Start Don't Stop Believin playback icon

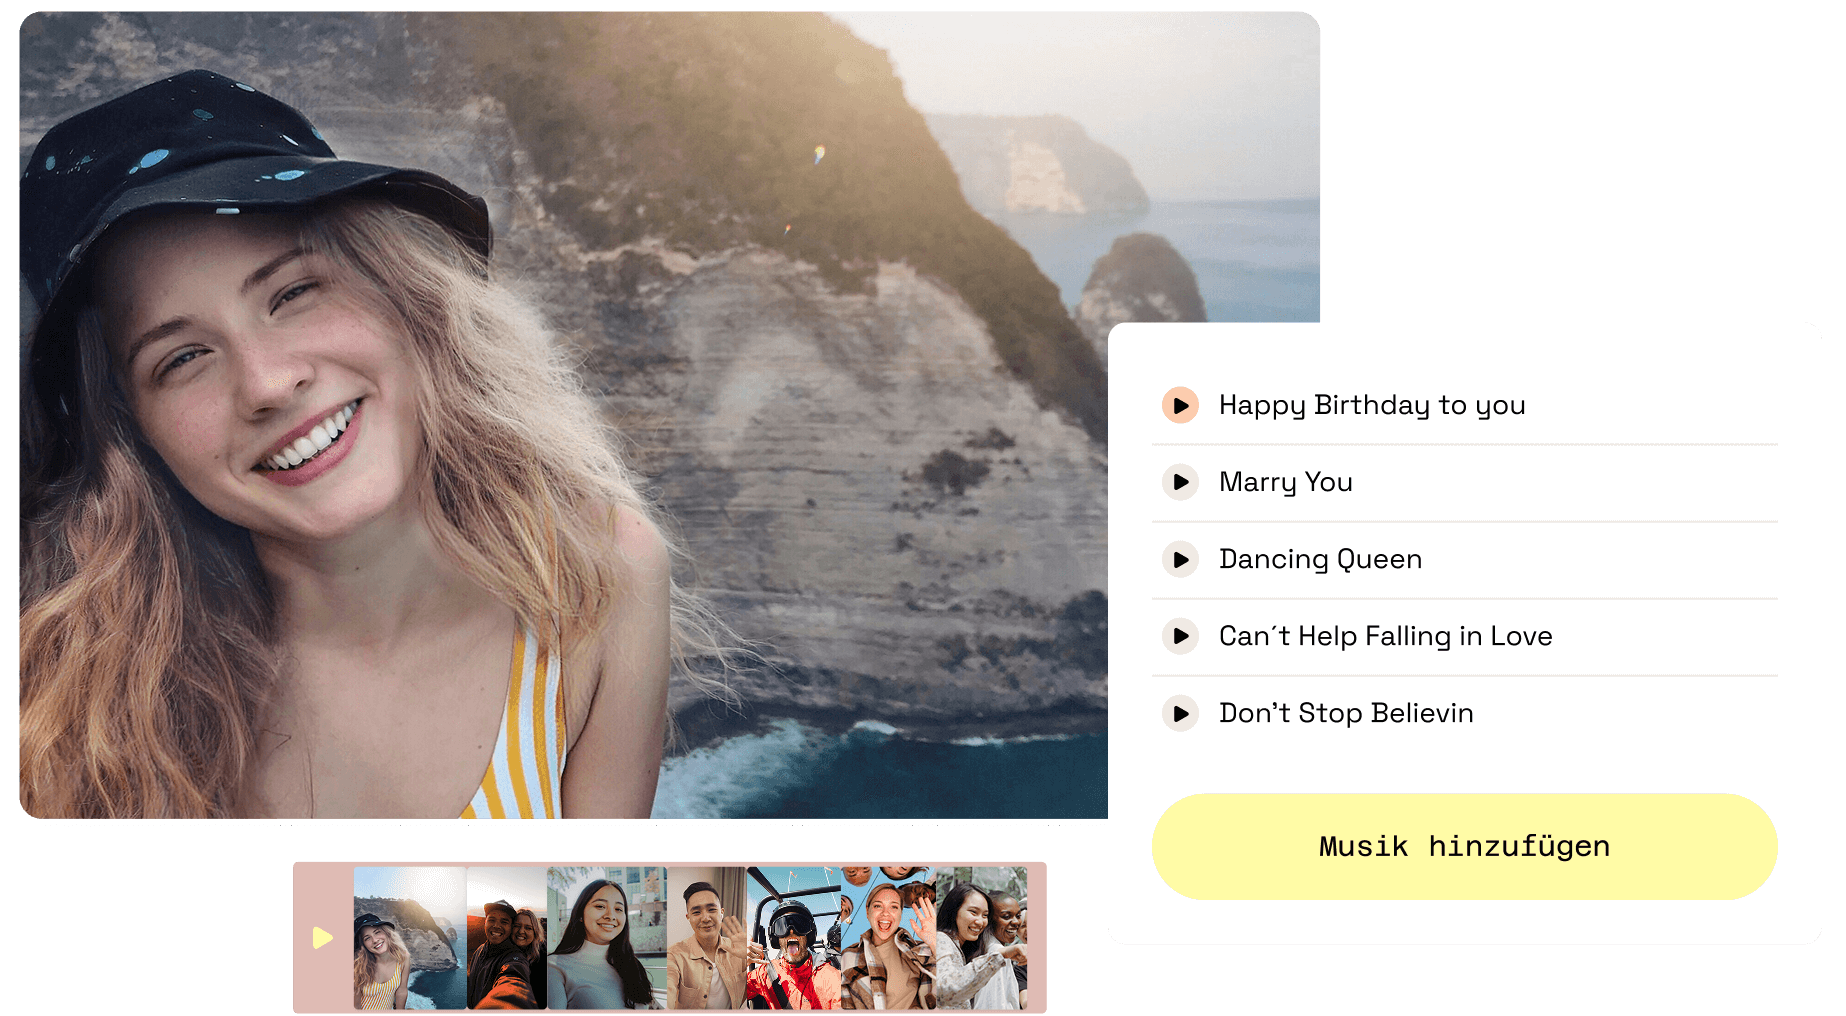[x=1180, y=713]
